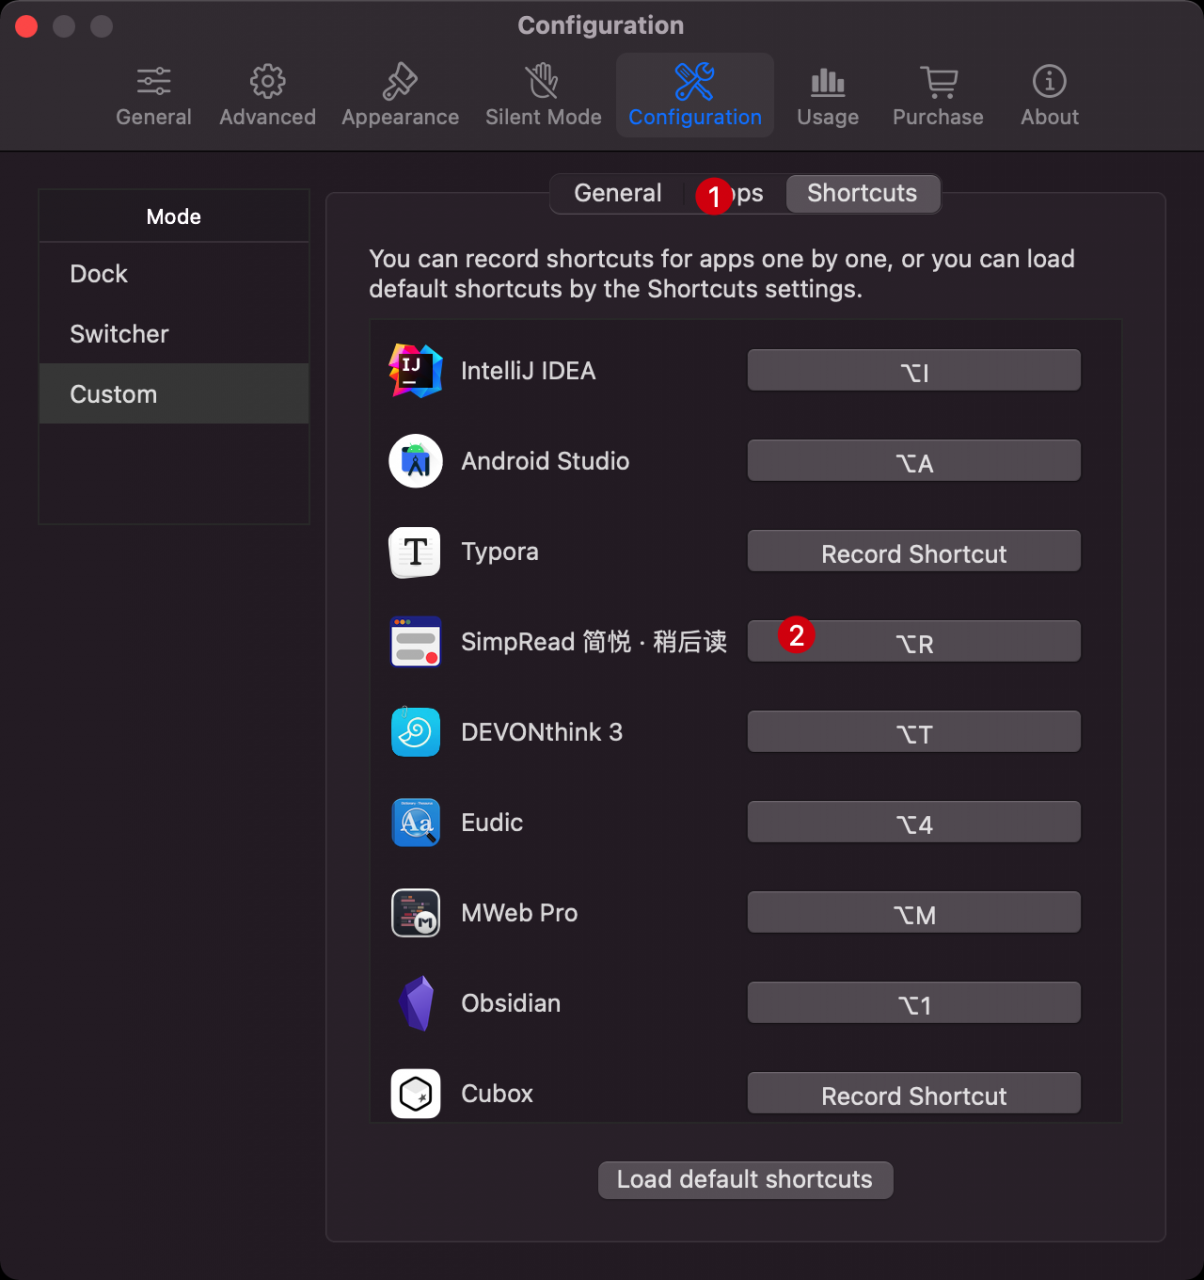Click the Eudic name label
Image resolution: width=1204 pixels, height=1280 pixels.
[492, 822]
